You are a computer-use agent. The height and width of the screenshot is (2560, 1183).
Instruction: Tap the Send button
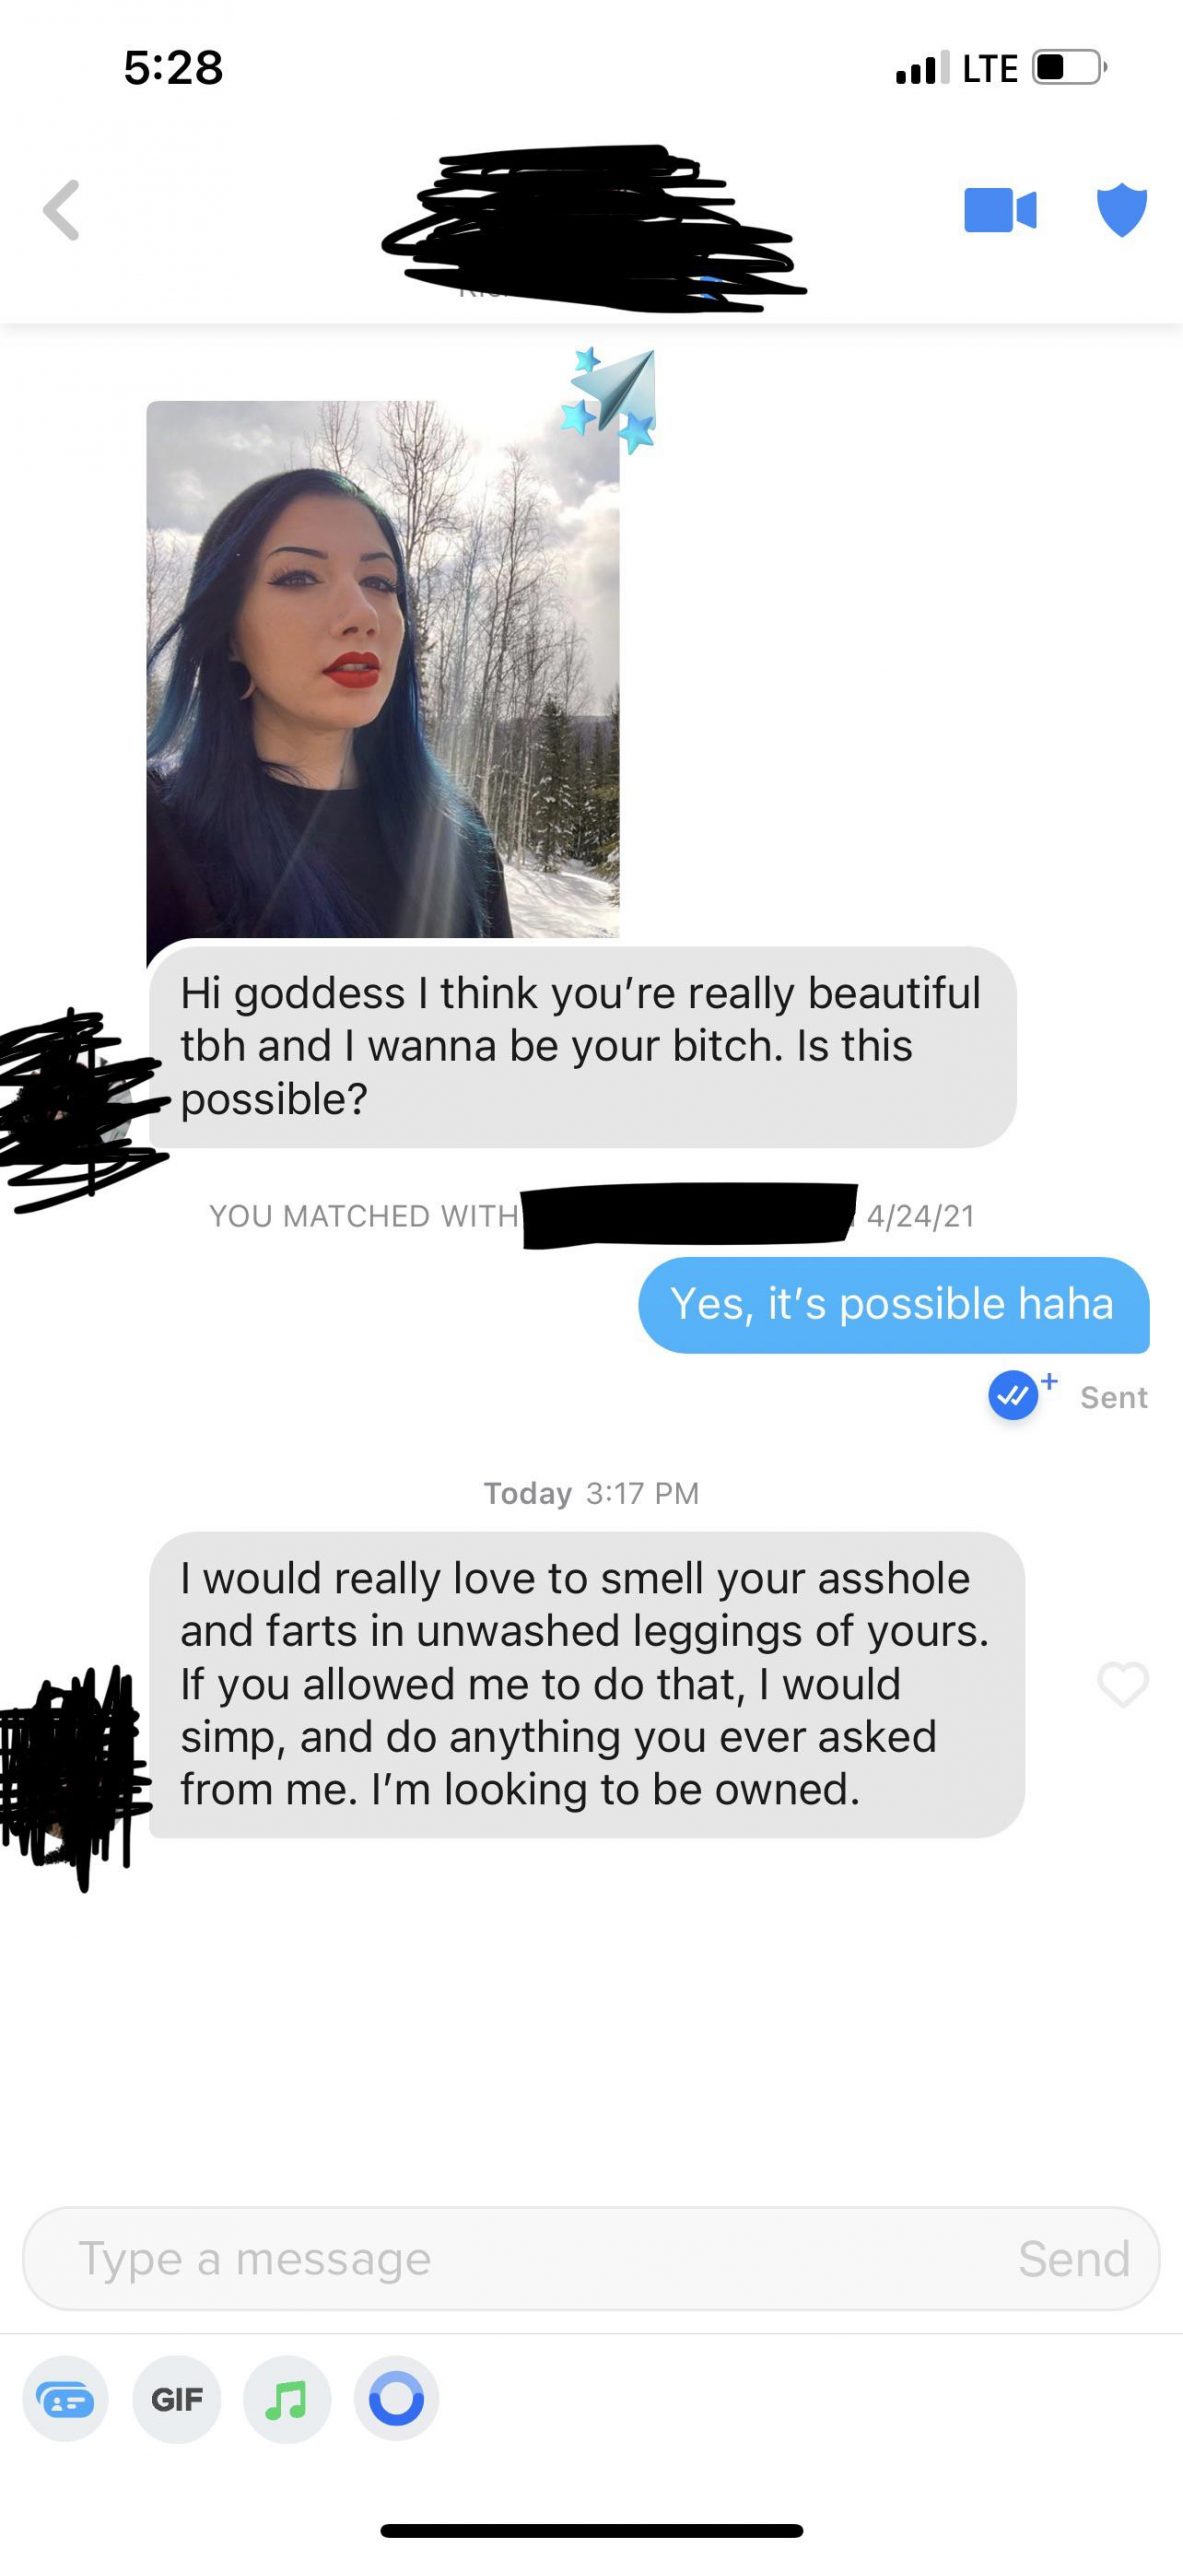[1074, 2259]
